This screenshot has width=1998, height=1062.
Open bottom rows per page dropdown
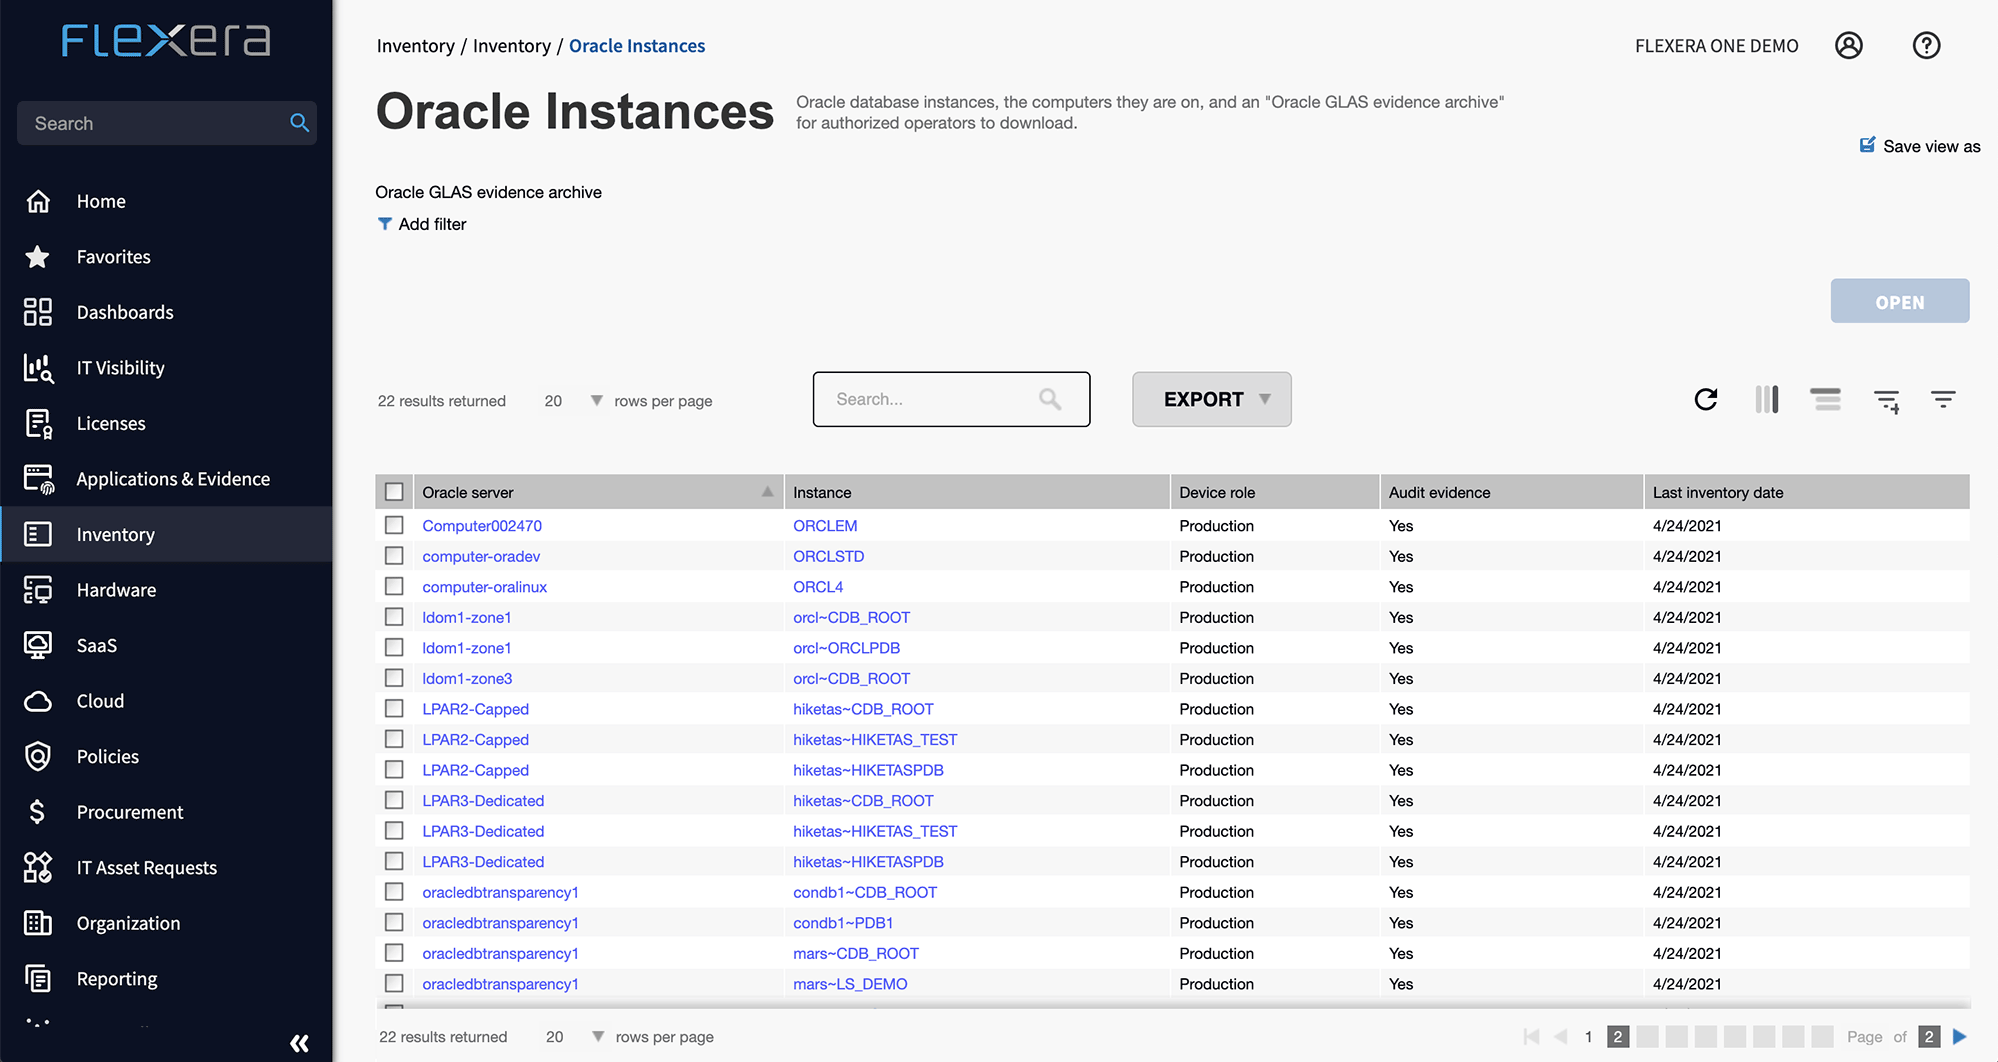[597, 1037]
